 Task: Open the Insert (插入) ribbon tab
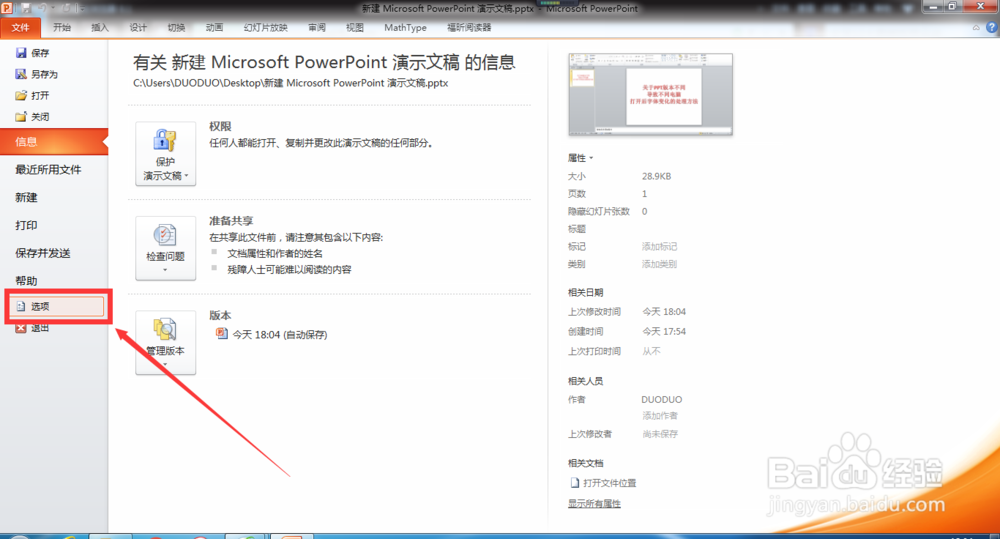(x=100, y=27)
